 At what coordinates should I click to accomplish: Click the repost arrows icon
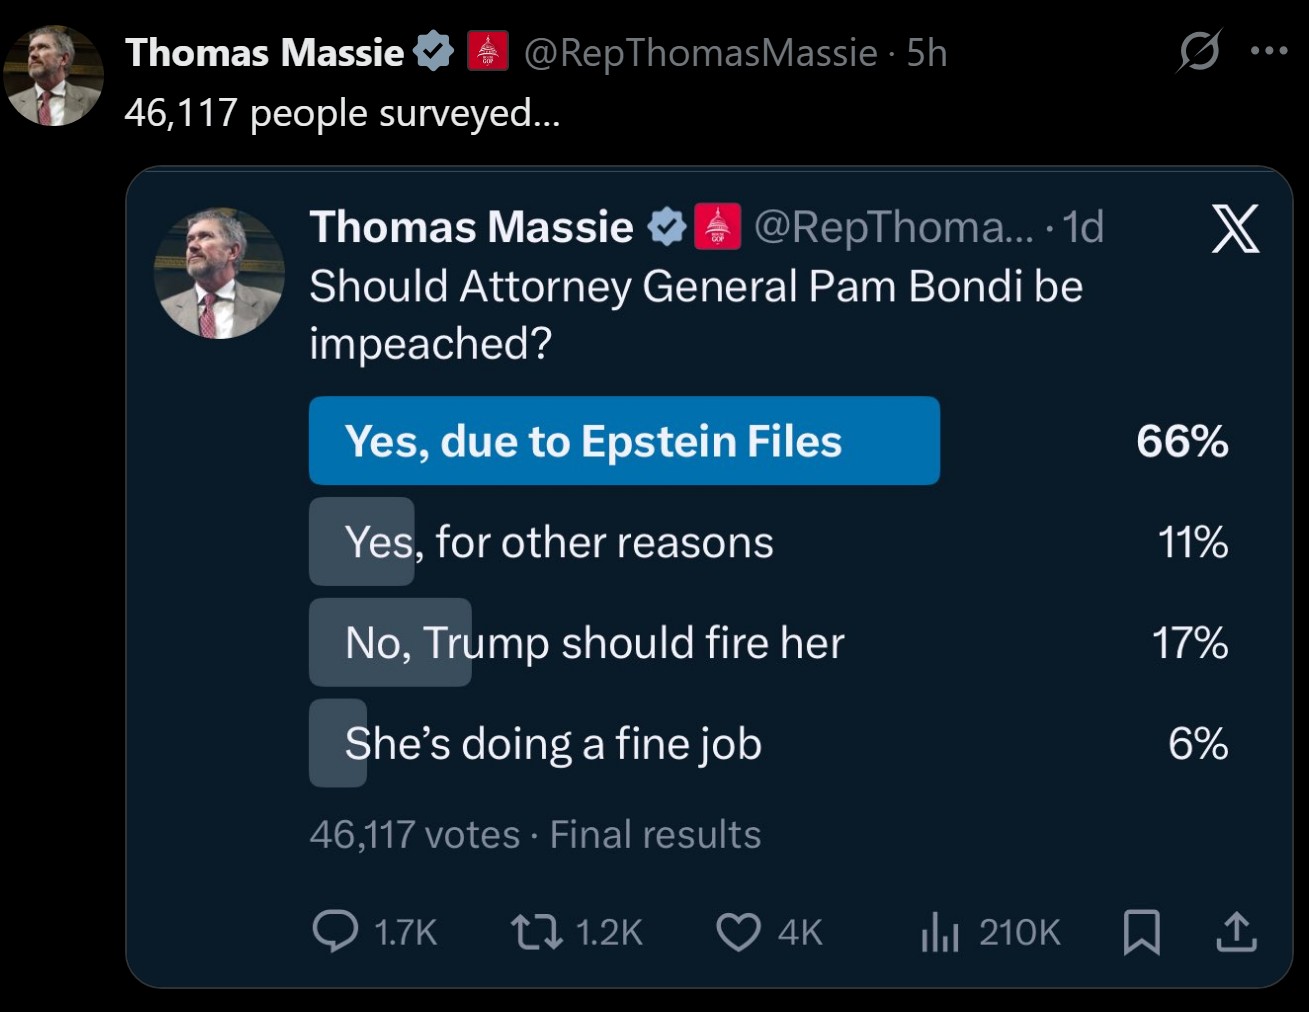tap(536, 931)
